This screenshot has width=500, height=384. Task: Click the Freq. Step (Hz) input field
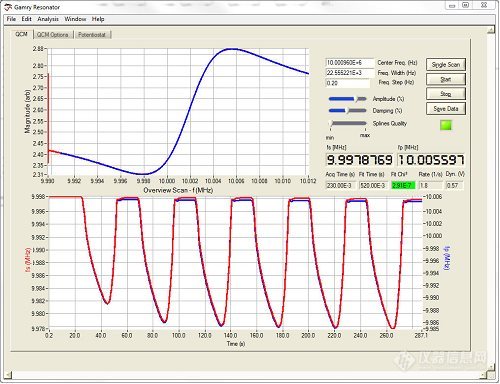(x=347, y=83)
